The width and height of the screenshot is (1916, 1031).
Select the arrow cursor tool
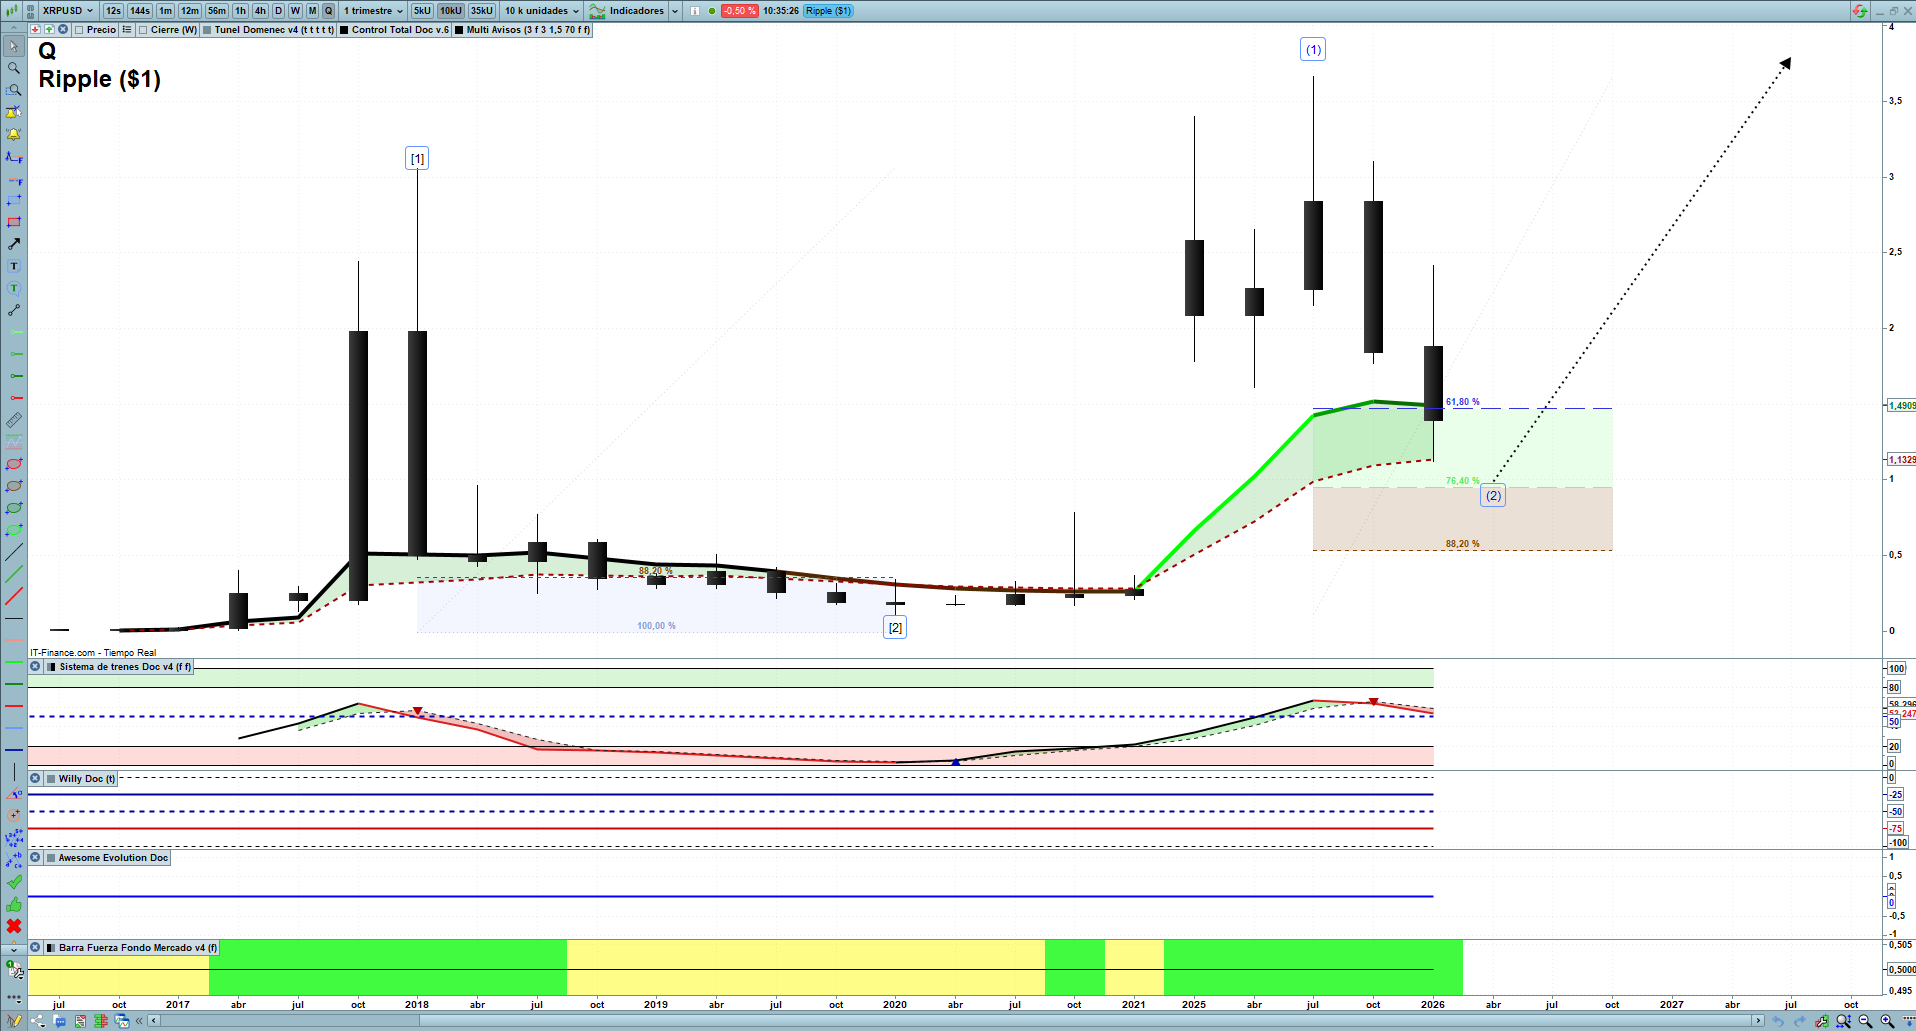(x=14, y=46)
